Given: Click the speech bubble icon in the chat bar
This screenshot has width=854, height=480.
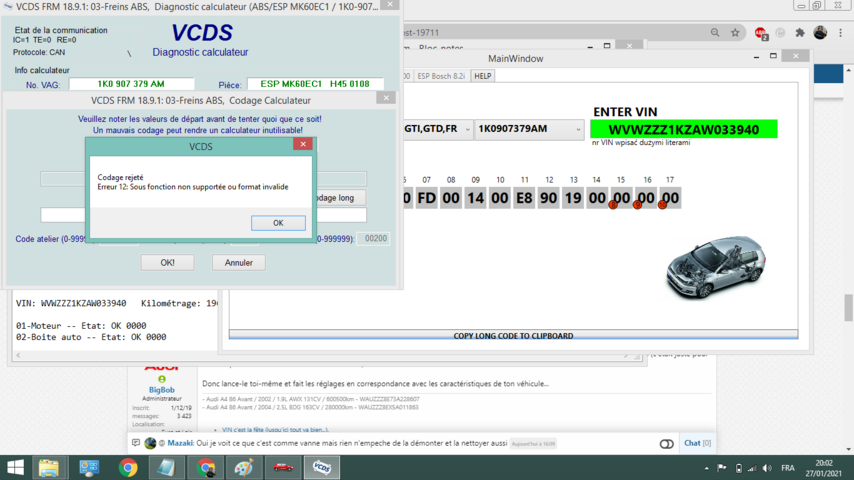Looking at the screenshot, I should pyautogui.click(x=136, y=443).
